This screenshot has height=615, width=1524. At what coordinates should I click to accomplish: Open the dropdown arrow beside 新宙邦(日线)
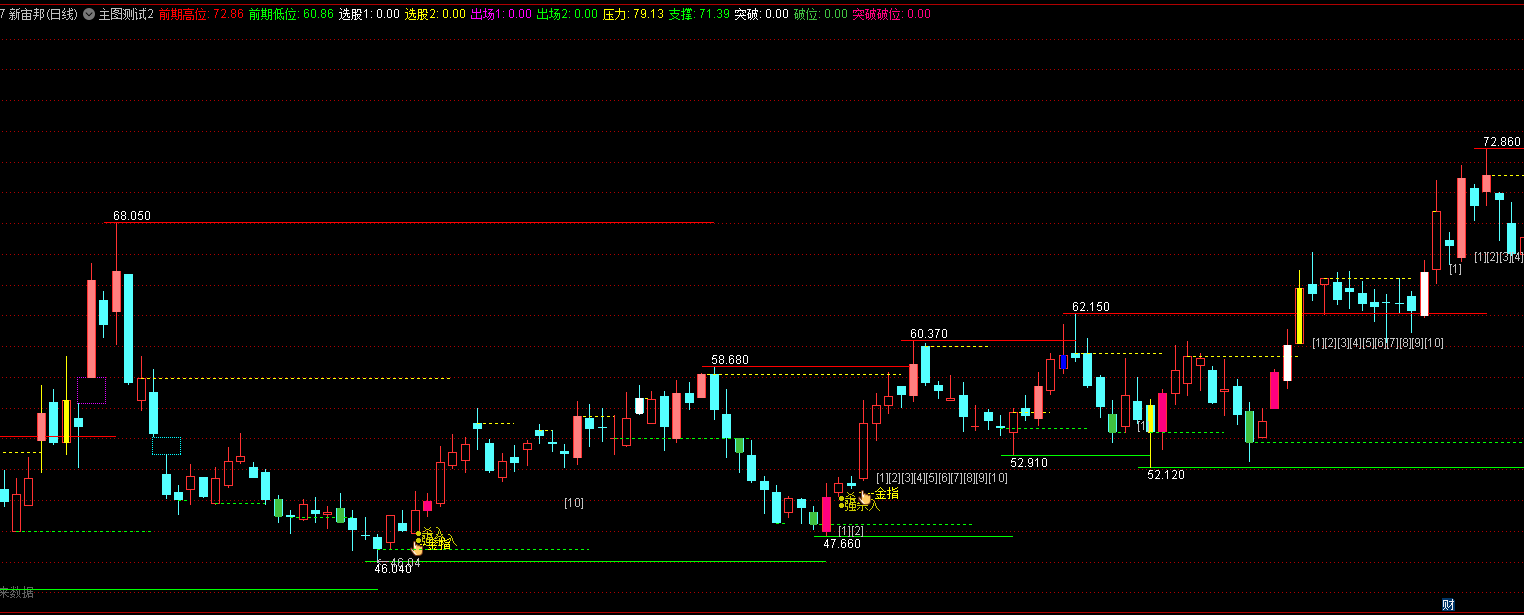coord(89,15)
